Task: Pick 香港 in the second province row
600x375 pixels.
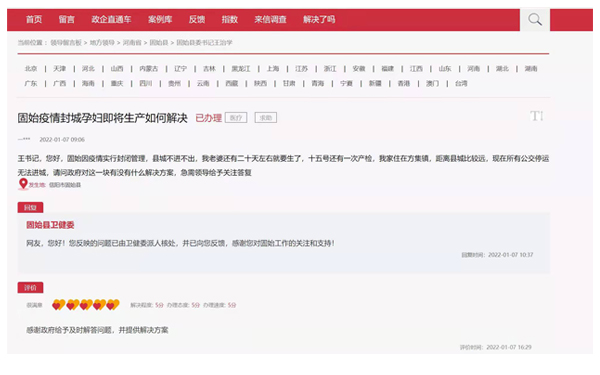Action: [x=404, y=83]
